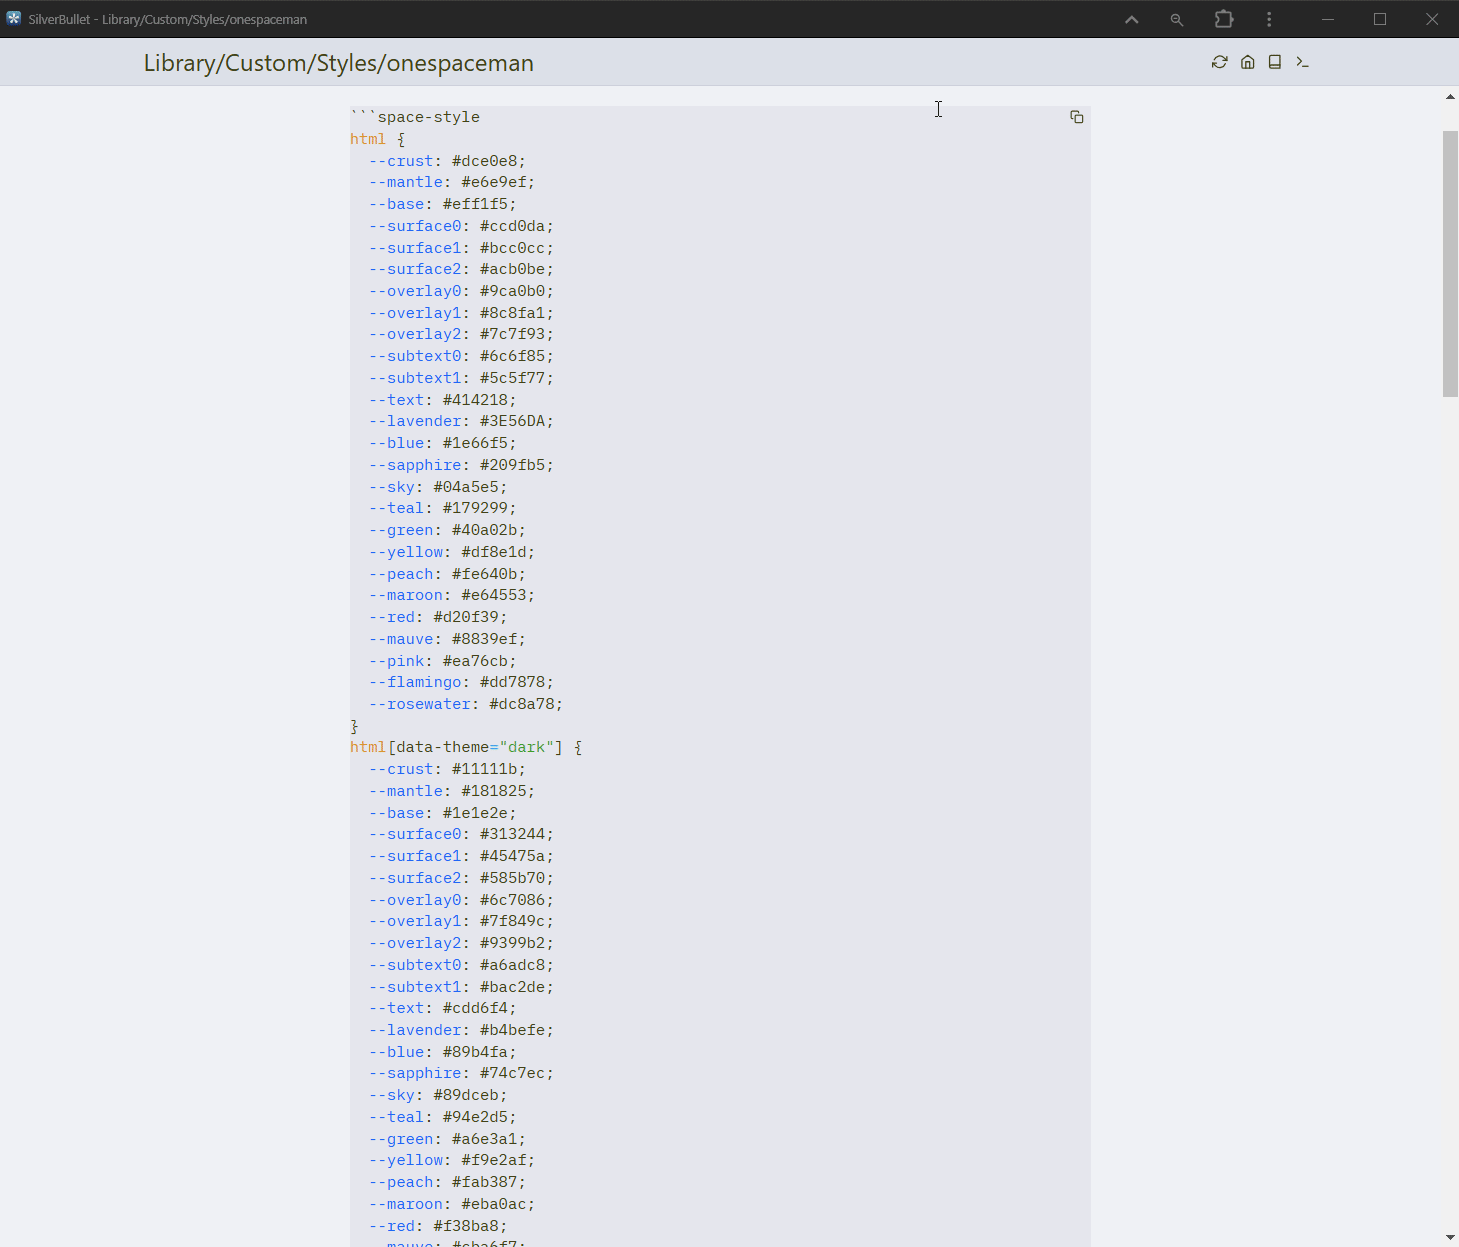Click dark --overlay0: #6c7086 line
The height and width of the screenshot is (1247, 1459).
[x=461, y=900]
